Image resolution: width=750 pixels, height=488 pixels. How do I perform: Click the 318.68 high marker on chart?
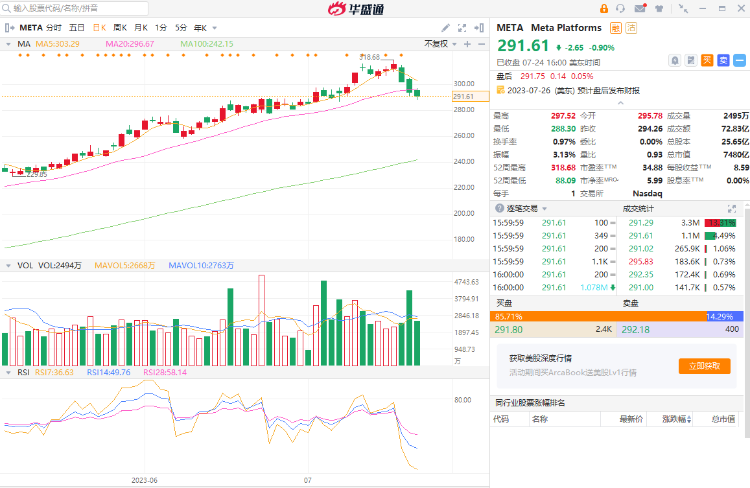(370, 57)
